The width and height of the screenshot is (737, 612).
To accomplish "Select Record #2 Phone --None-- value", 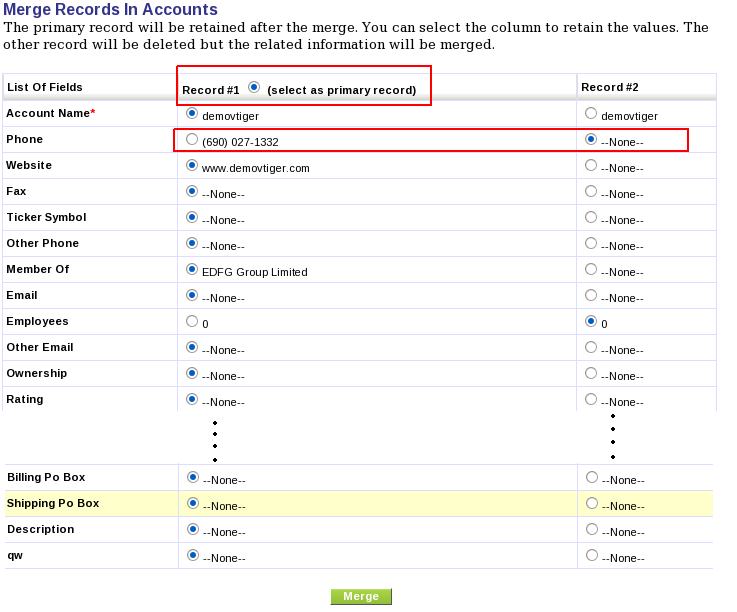I will pos(591,140).
